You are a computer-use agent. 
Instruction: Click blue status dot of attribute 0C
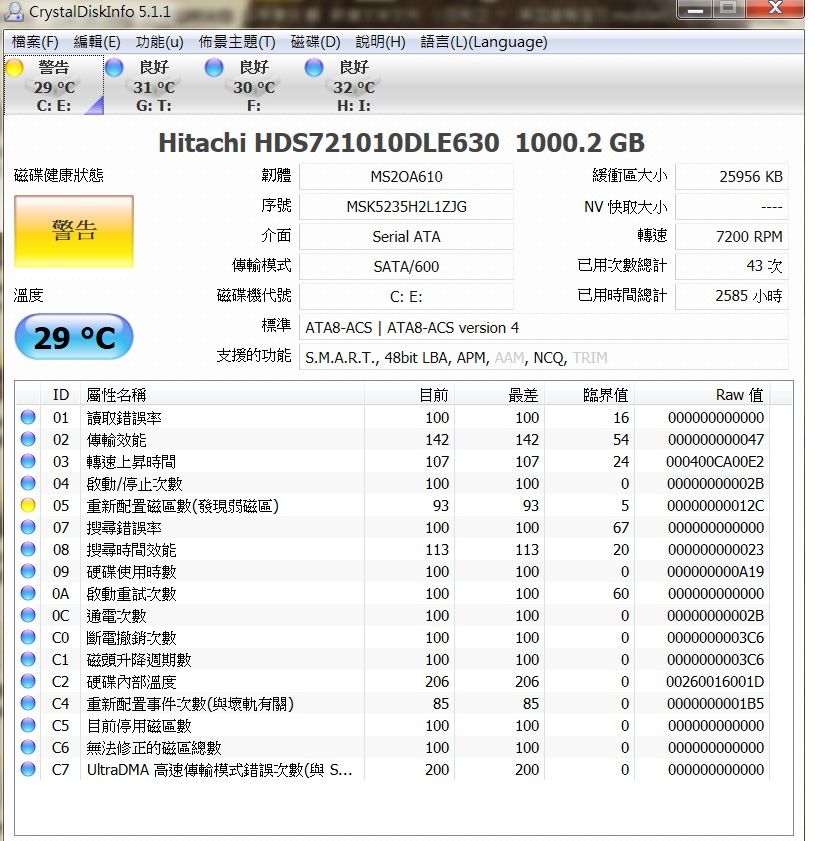[28, 615]
